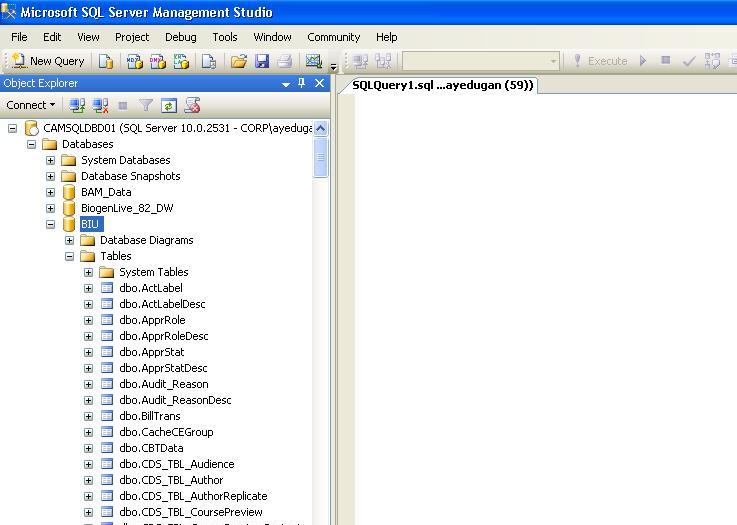Viewport: 737px width, 525px height.
Task: Select the dbo.CacheCEGroup table
Action: tap(166, 432)
